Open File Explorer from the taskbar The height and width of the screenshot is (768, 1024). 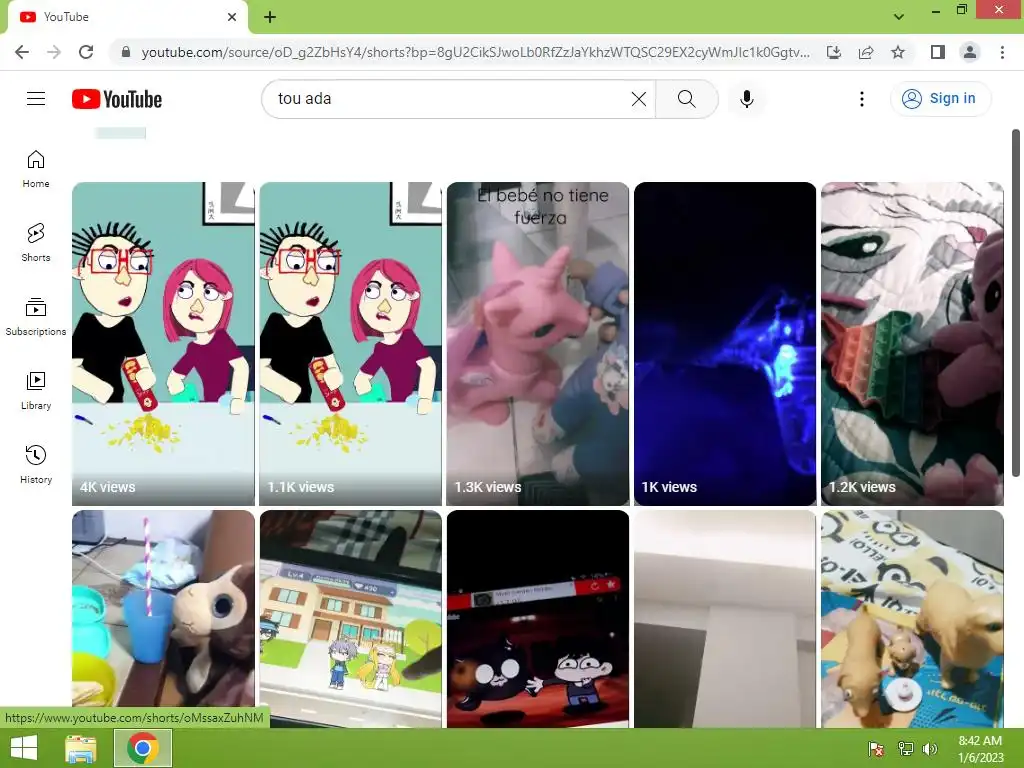(80, 748)
